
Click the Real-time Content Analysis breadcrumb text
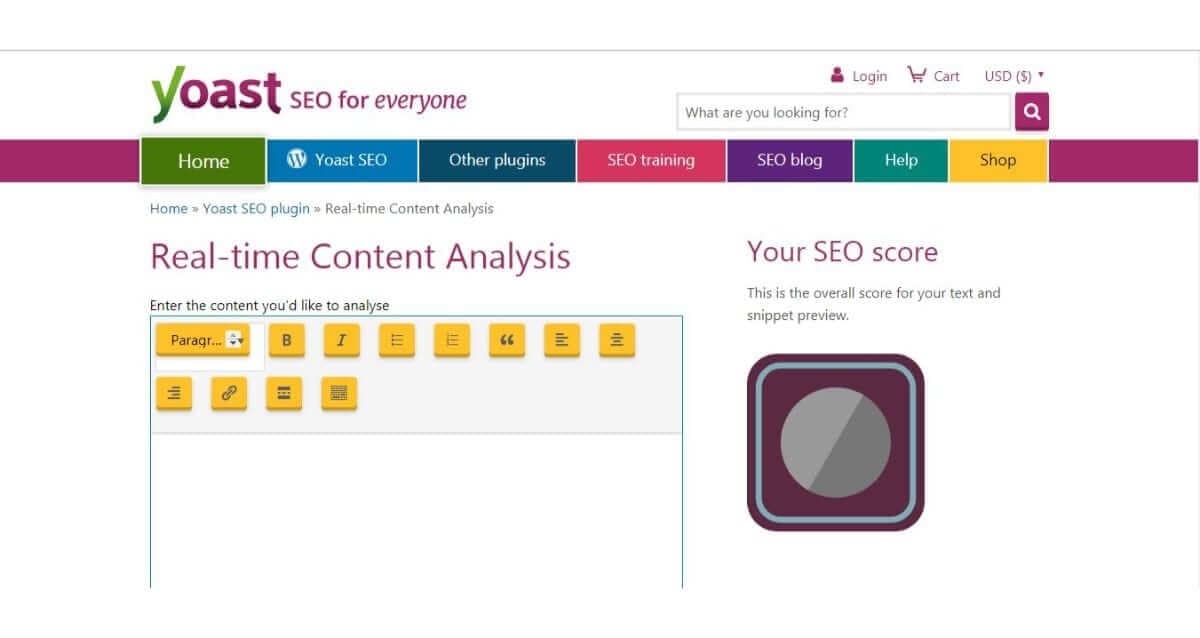pyautogui.click(x=409, y=209)
